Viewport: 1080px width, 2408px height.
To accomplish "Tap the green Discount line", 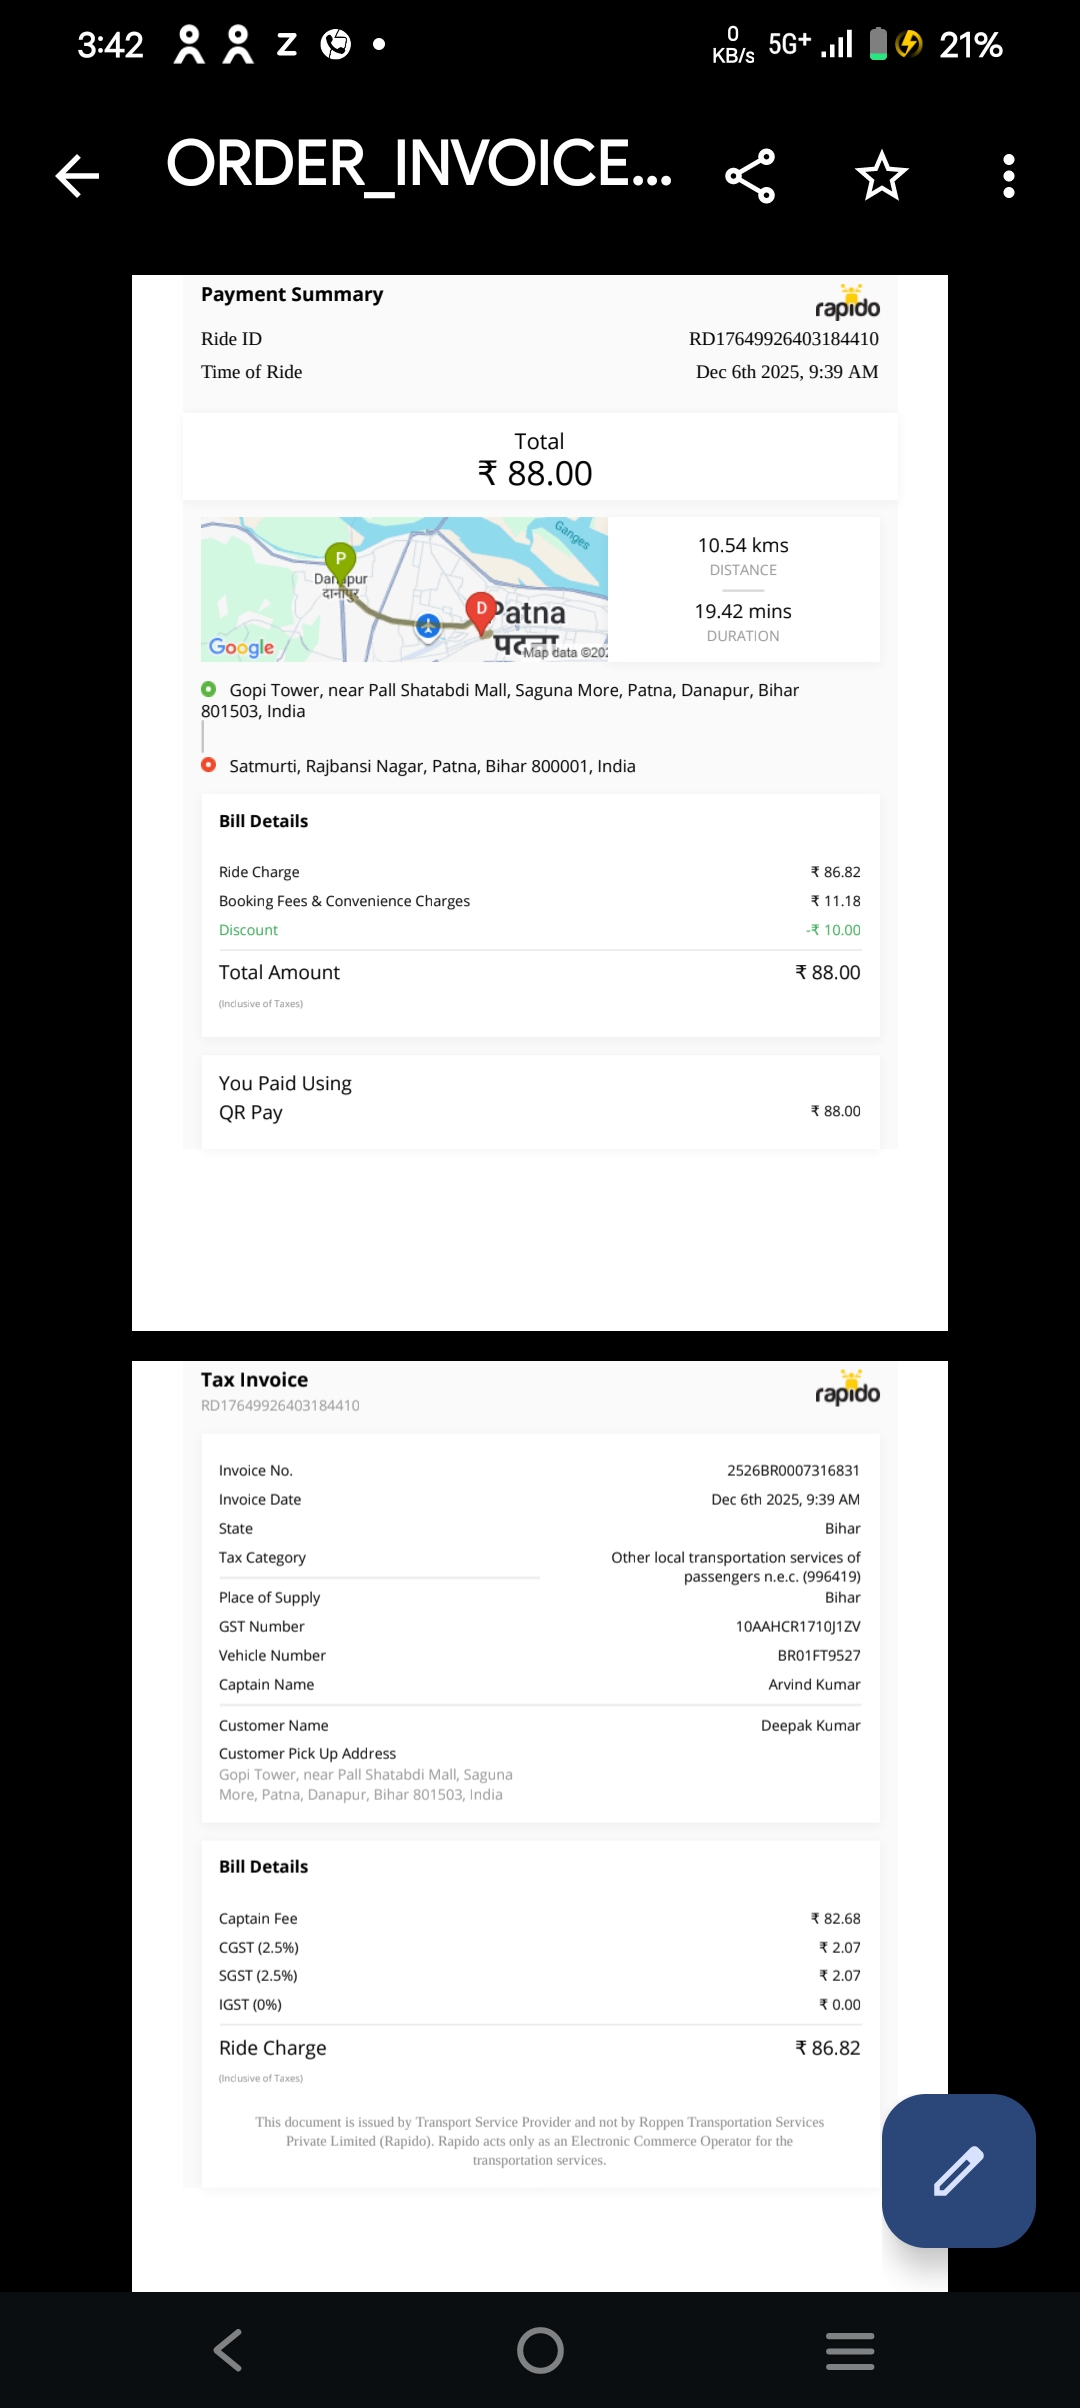I will pyautogui.click(x=249, y=930).
